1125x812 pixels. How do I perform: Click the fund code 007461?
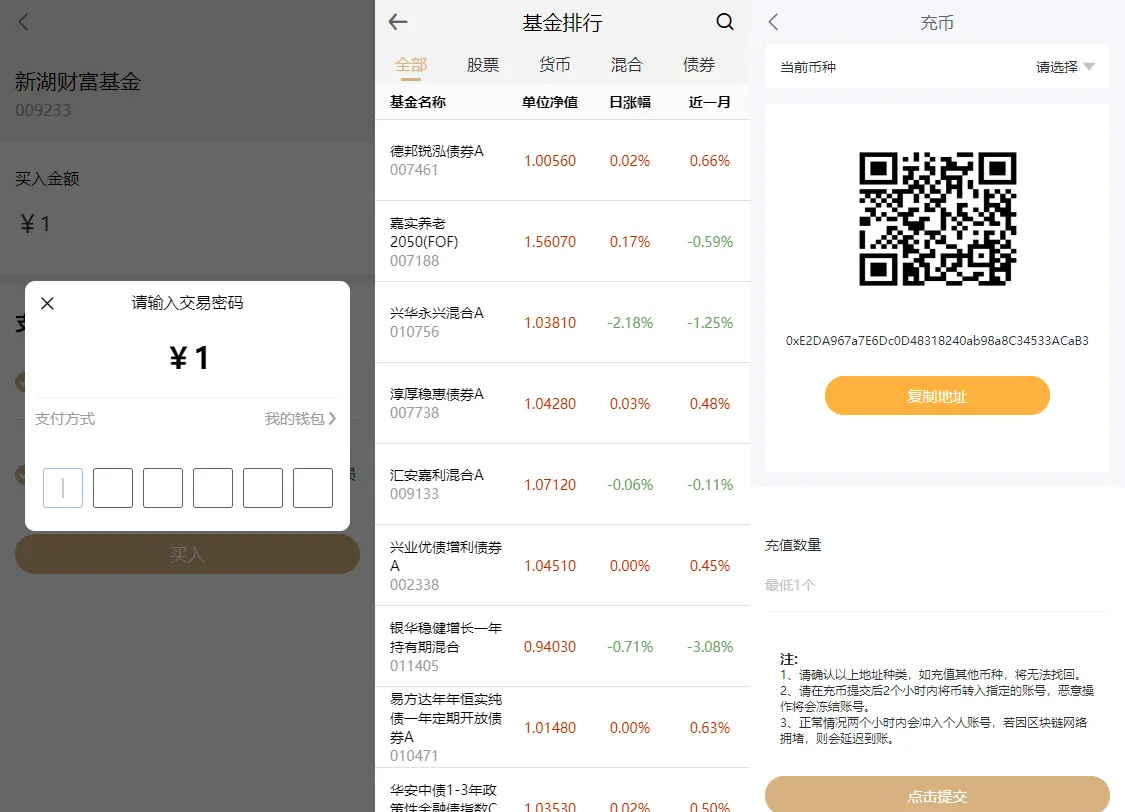point(414,170)
